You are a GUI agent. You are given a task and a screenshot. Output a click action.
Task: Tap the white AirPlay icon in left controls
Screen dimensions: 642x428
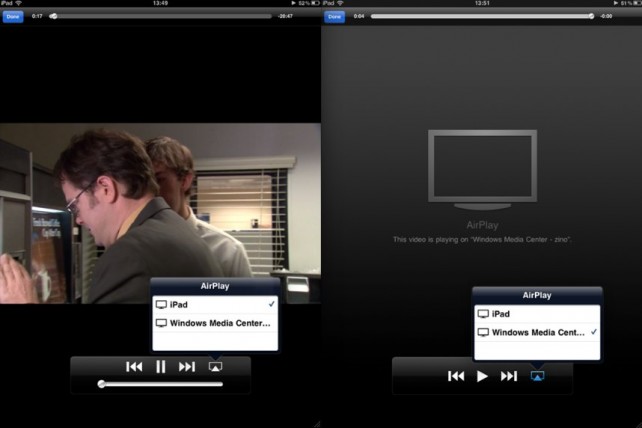[x=214, y=367]
